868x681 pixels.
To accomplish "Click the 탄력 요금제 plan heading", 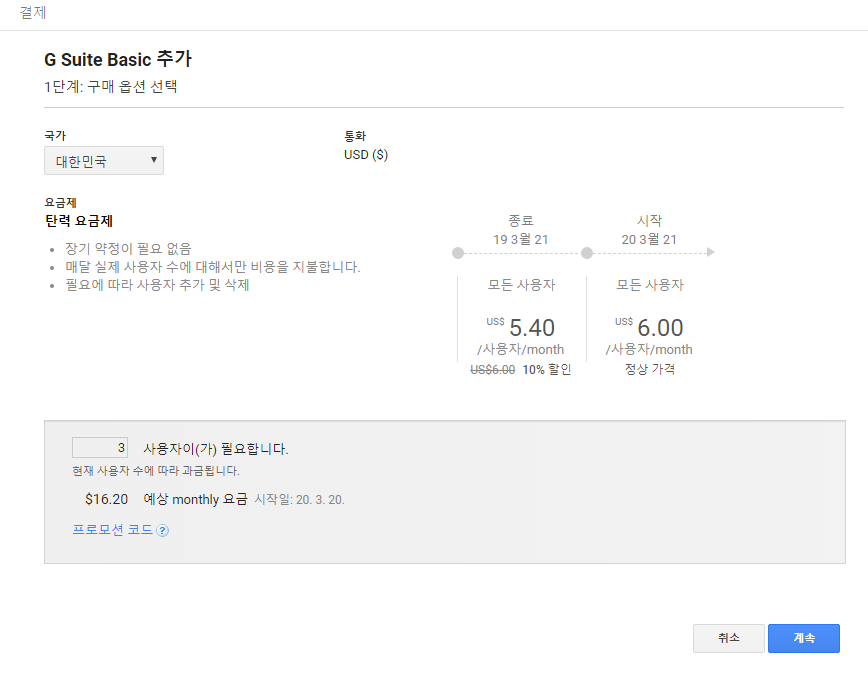I will [x=79, y=221].
